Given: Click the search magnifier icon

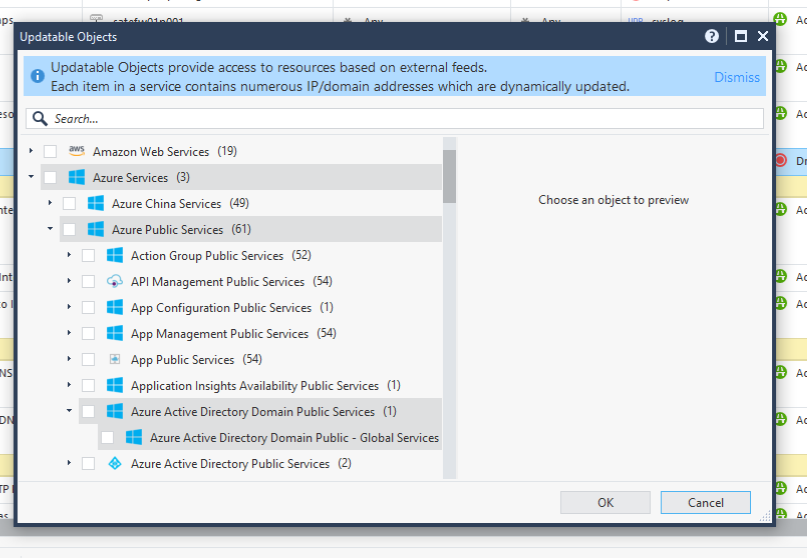Looking at the screenshot, I should pyautogui.click(x=40, y=119).
